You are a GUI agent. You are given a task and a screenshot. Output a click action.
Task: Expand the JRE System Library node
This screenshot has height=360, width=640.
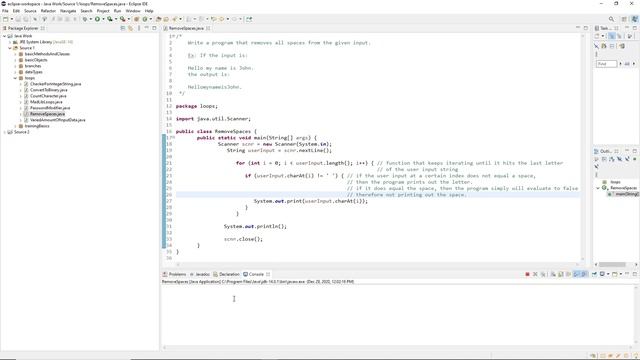[x=10, y=42]
